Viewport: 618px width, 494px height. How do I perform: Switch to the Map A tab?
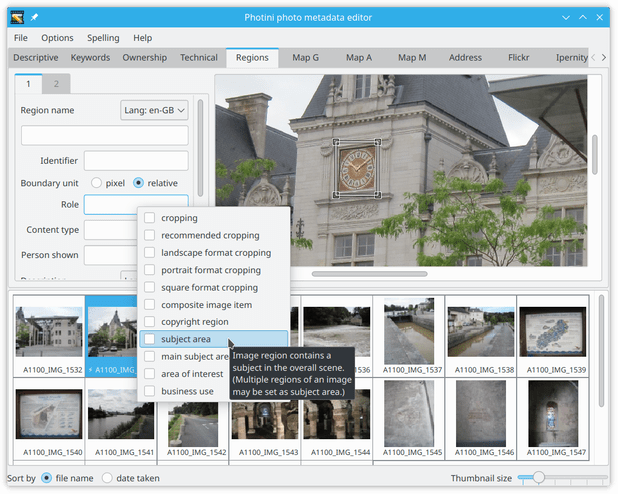coord(359,58)
